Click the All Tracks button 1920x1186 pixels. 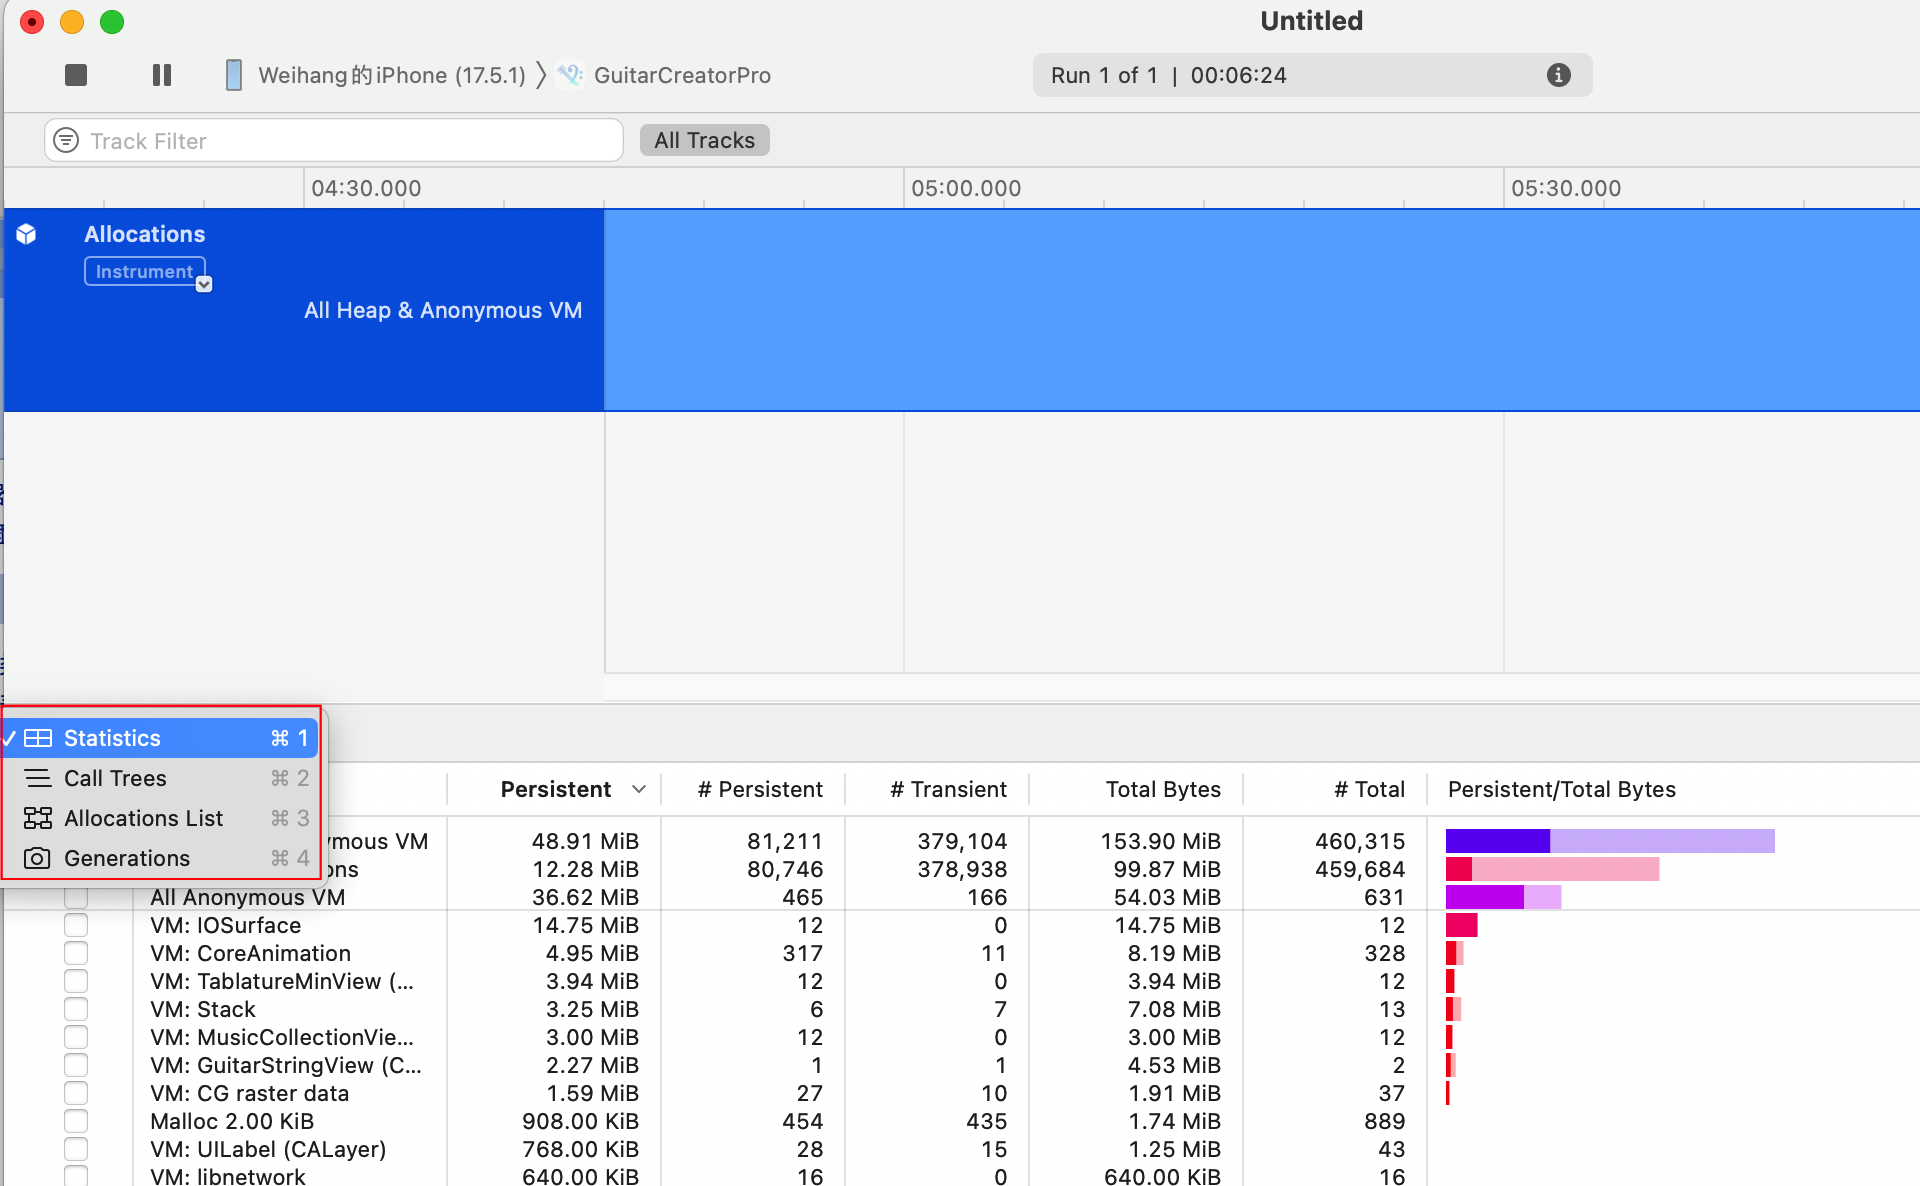[x=705, y=140]
